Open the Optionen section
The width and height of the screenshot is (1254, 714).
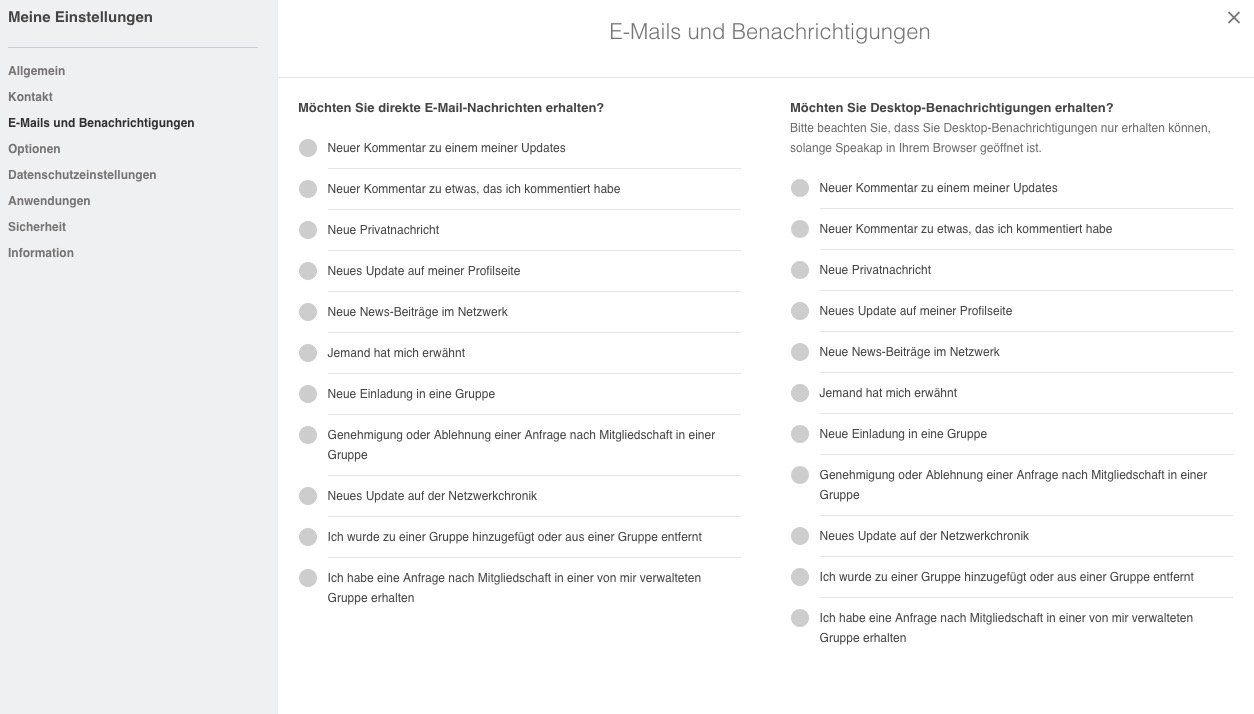34,149
